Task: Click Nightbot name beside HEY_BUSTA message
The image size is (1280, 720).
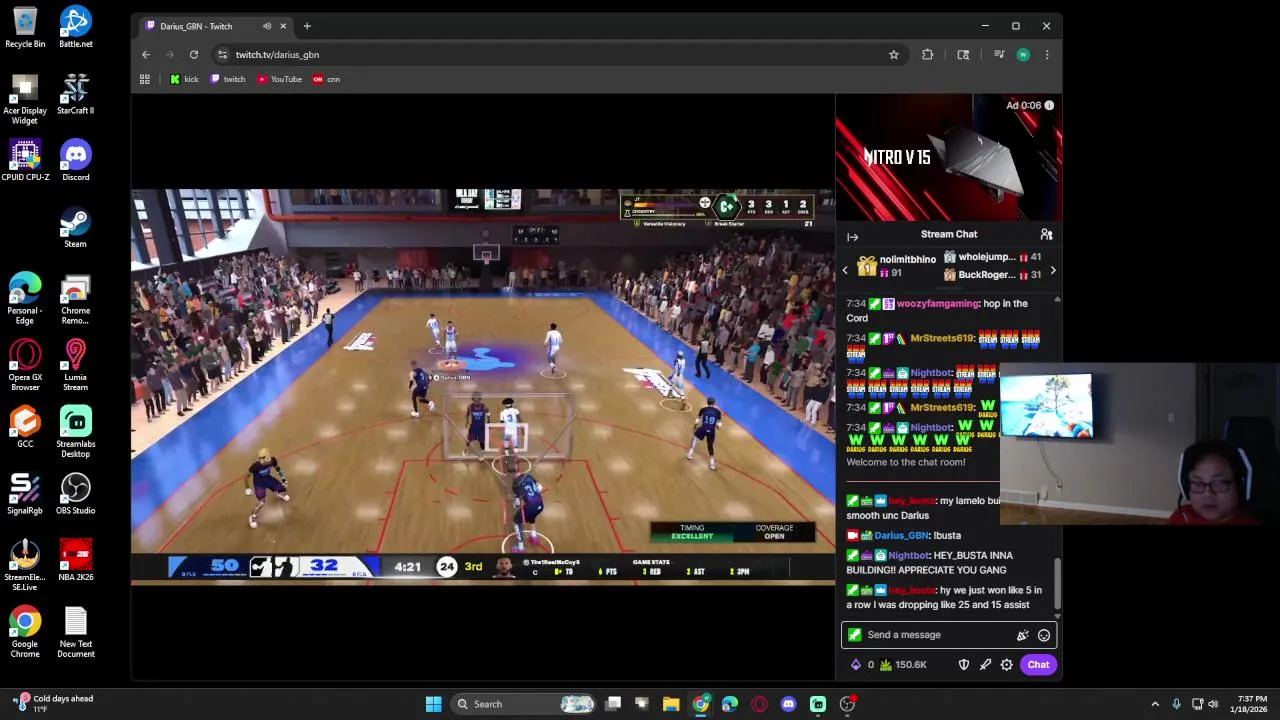Action: tap(908, 555)
